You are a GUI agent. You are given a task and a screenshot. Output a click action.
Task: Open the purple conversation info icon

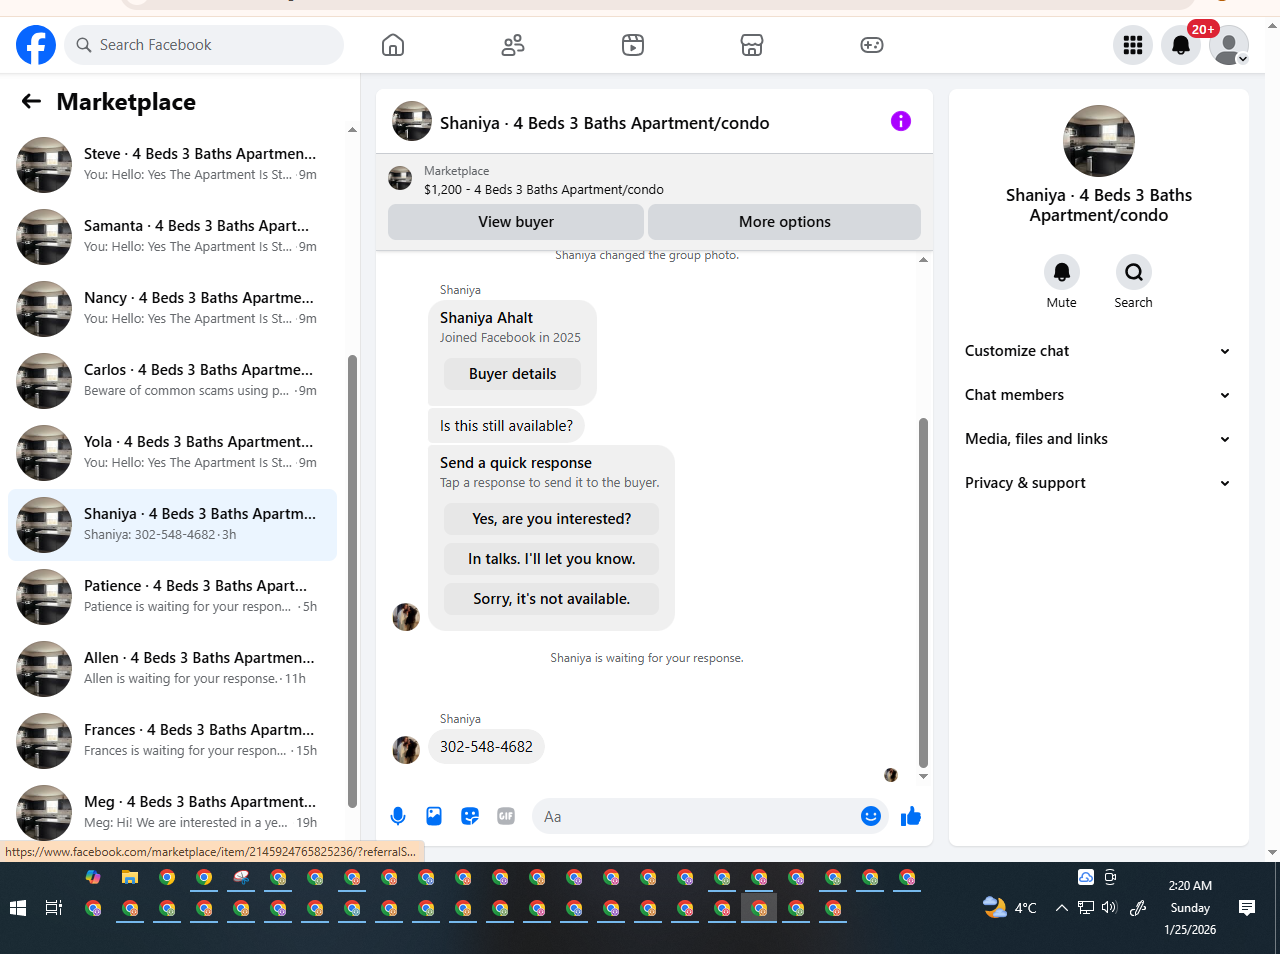901,121
